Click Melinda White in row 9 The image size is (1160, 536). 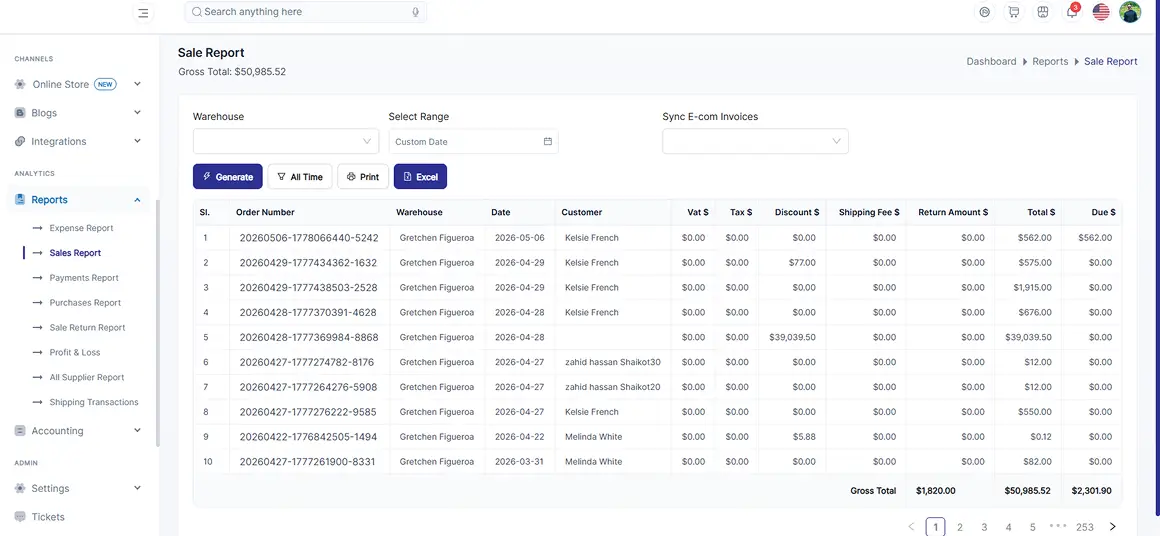(593, 437)
